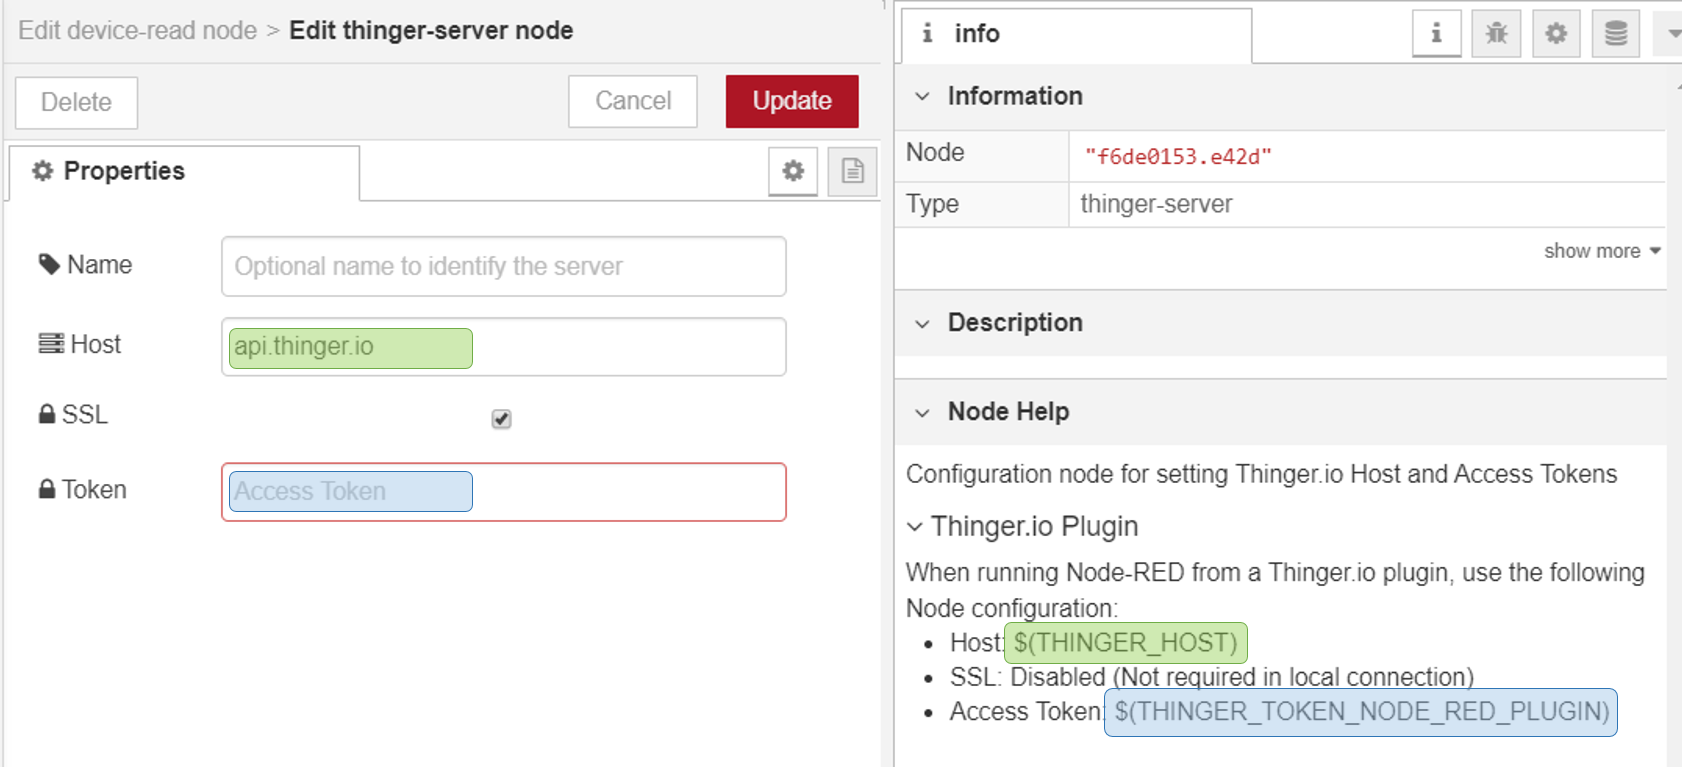The width and height of the screenshot is (1682, 767).
Task: Expand show more node details
Action: click(x=1601, y=251)
